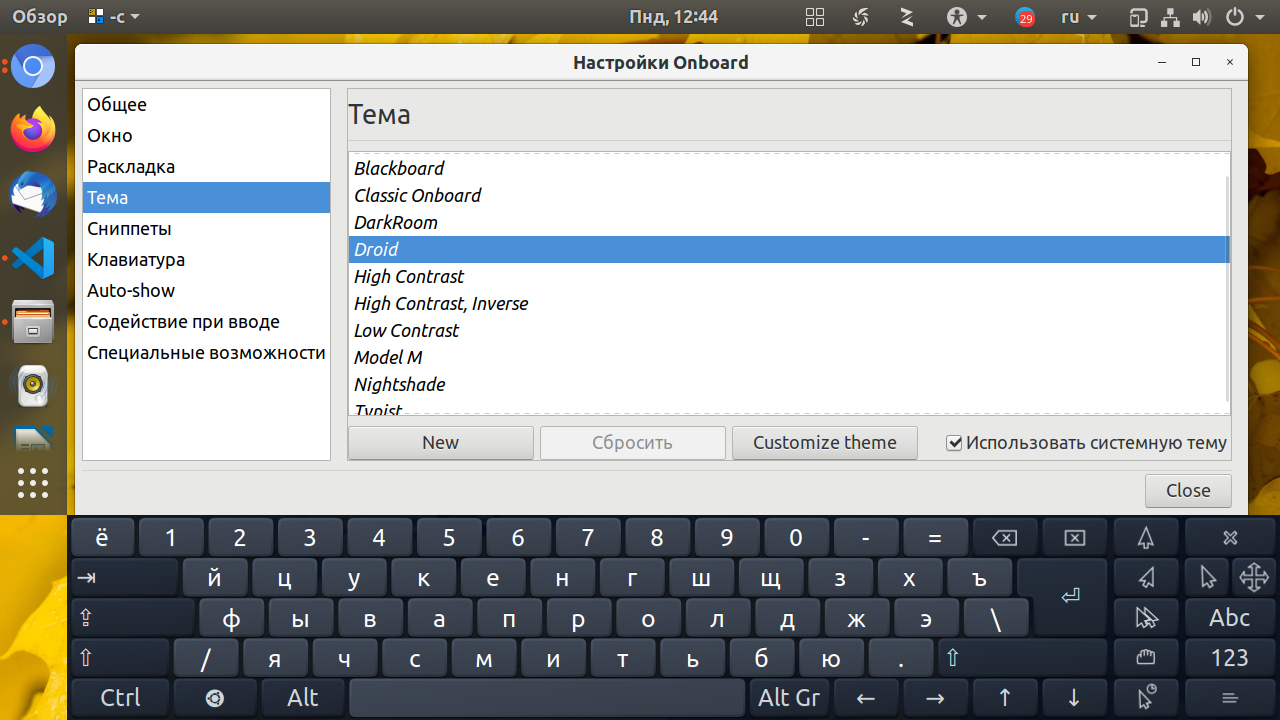The height and width of the screenshot is (720, 1280).
Task: Toggle the left Shift key
Action: (x=120, y=657)
